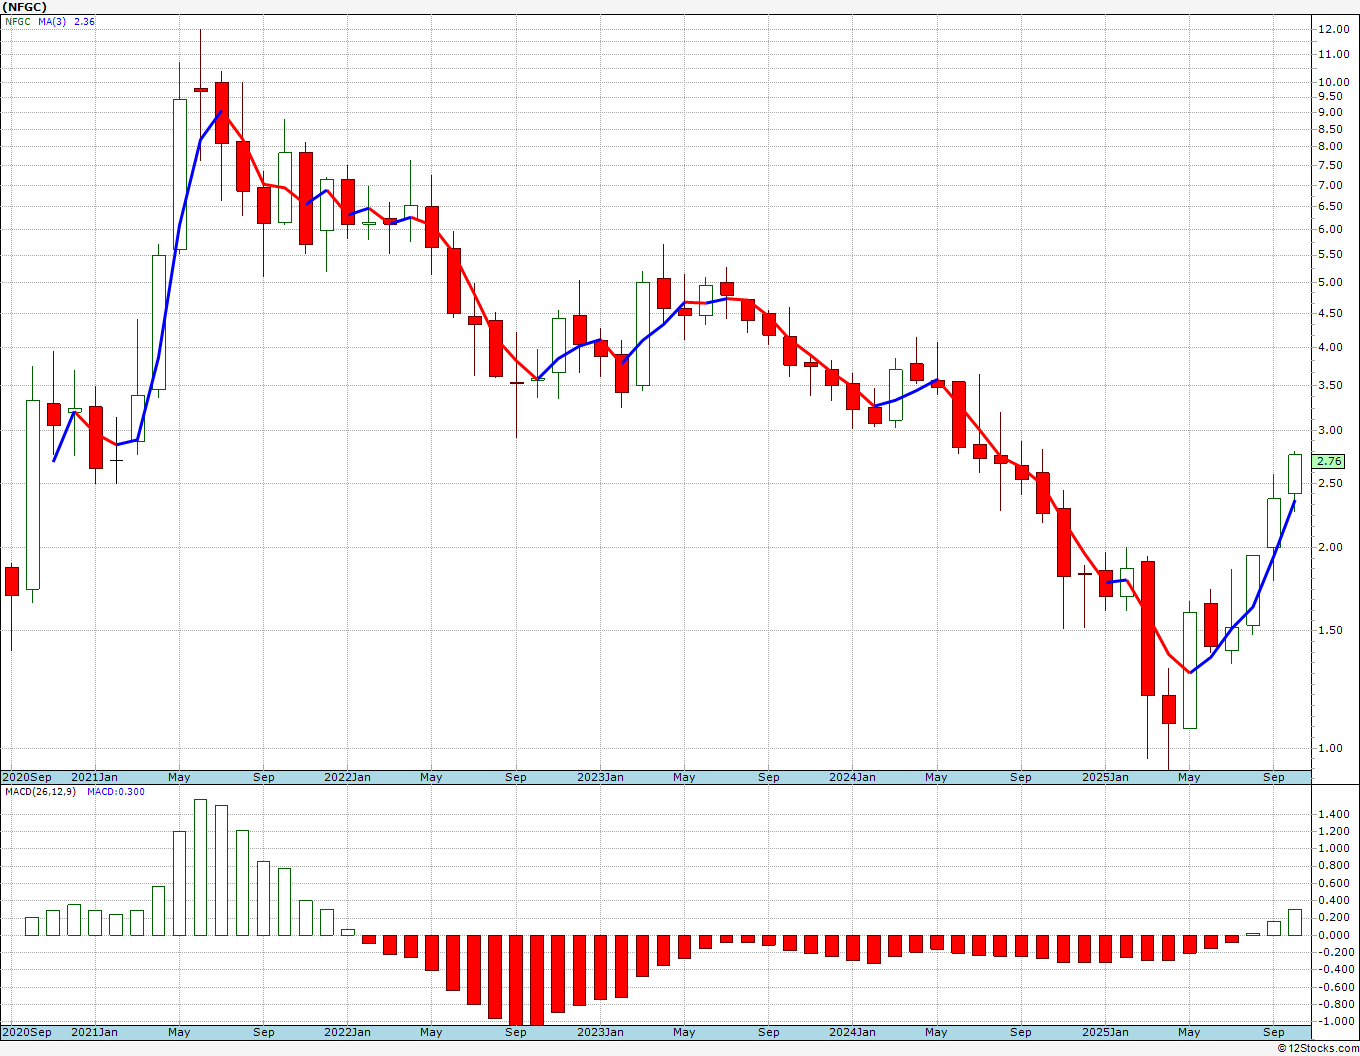Click the MACD:0.300 value label
Image resolution: width=1360 pixels, height=1056 pixels.
pos(116,791)
